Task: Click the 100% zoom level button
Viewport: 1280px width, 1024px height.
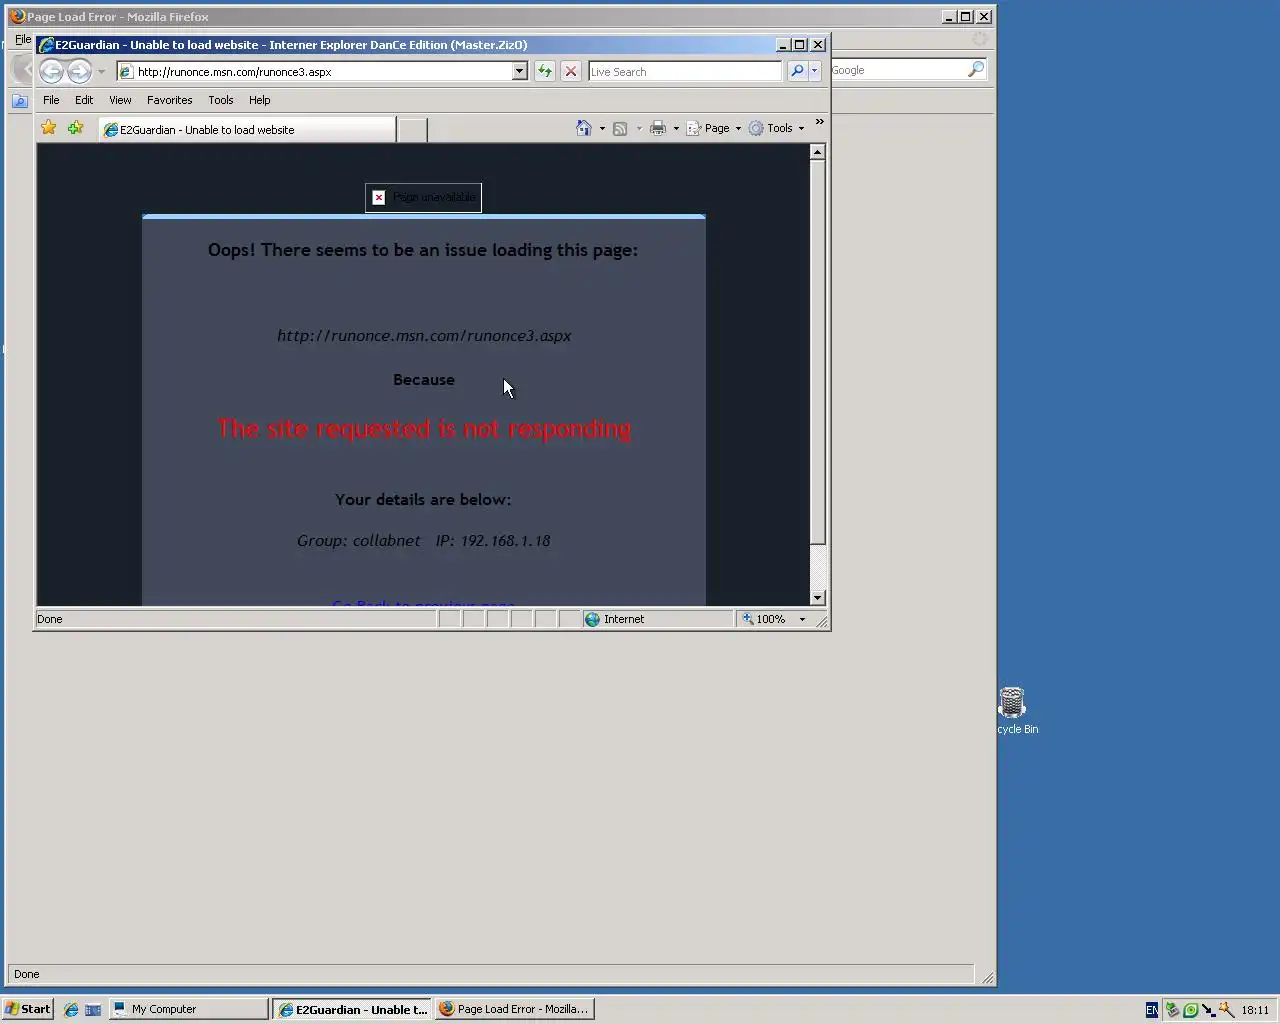Action: pos(764,619)
